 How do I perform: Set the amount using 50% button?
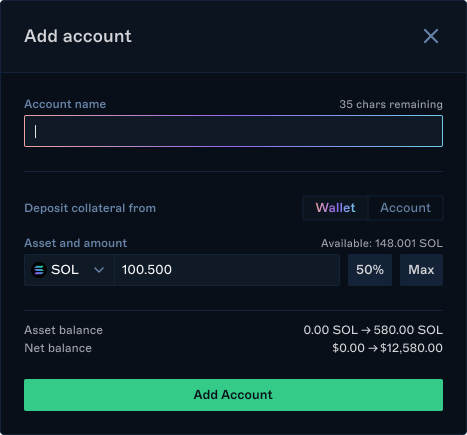370,270
